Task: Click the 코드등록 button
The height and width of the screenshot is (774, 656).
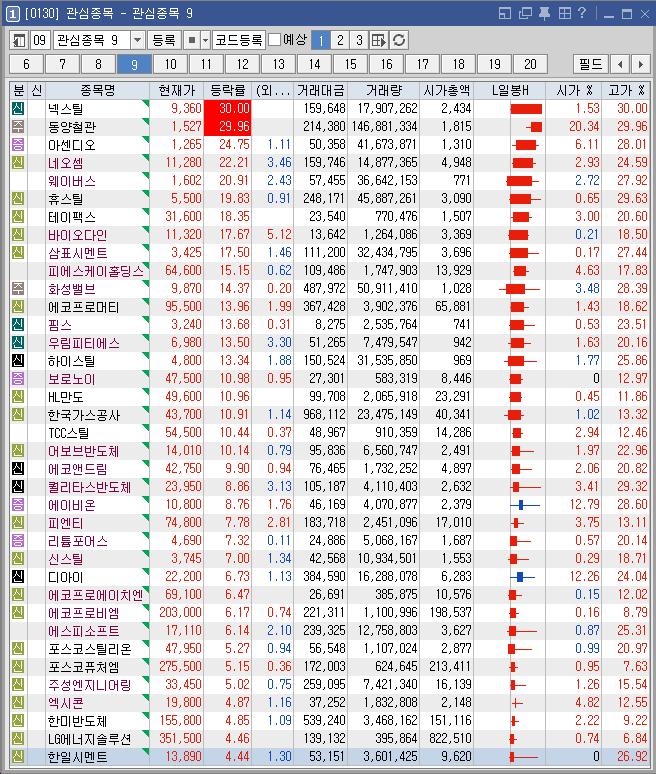Action: (x=239, y=40)
